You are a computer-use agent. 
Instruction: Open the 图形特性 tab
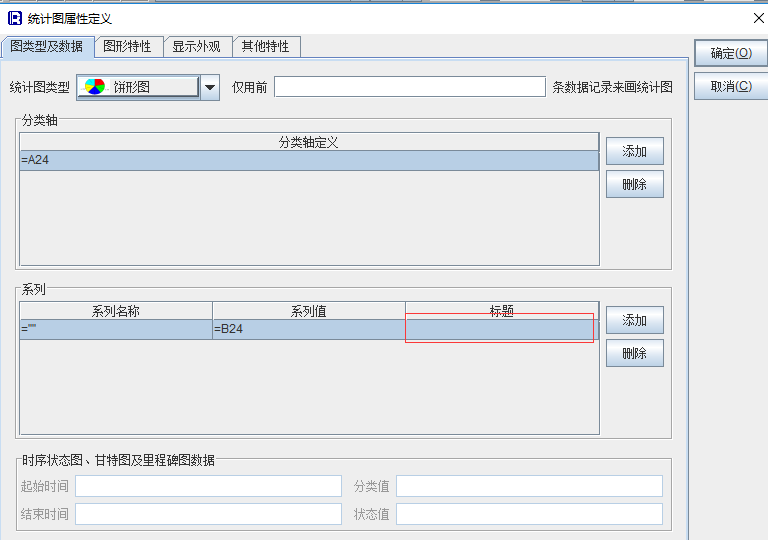coord(128,47)
